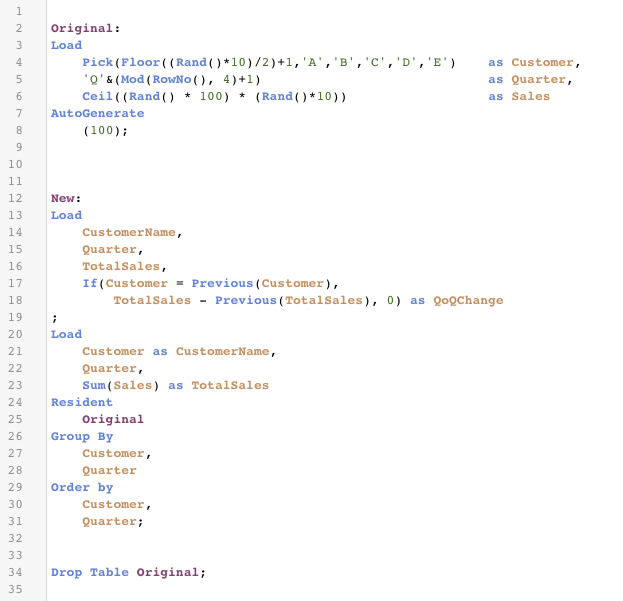Click the 'Order by' clause on line 29
The height and width of the screenshot is (601, 623).
click(x=82, y=487)
